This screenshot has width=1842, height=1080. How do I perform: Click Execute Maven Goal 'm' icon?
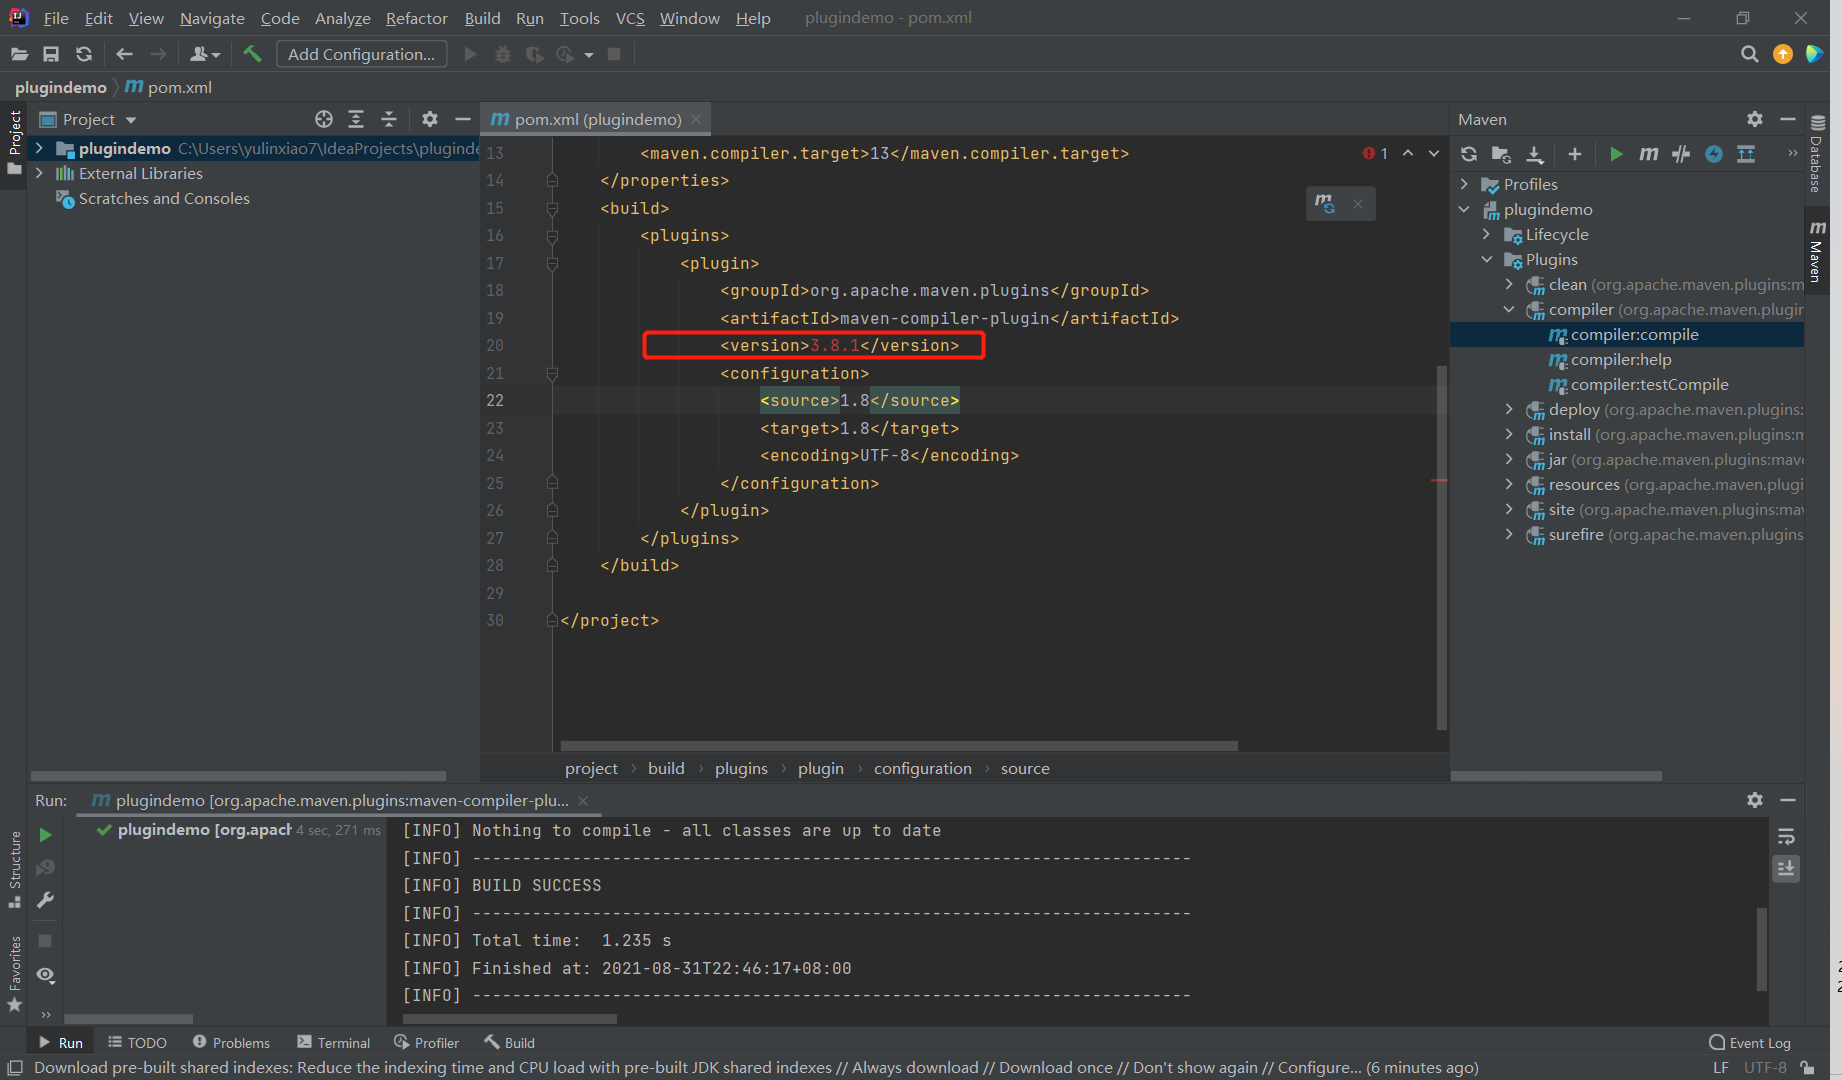click(x=1648, y=154)
